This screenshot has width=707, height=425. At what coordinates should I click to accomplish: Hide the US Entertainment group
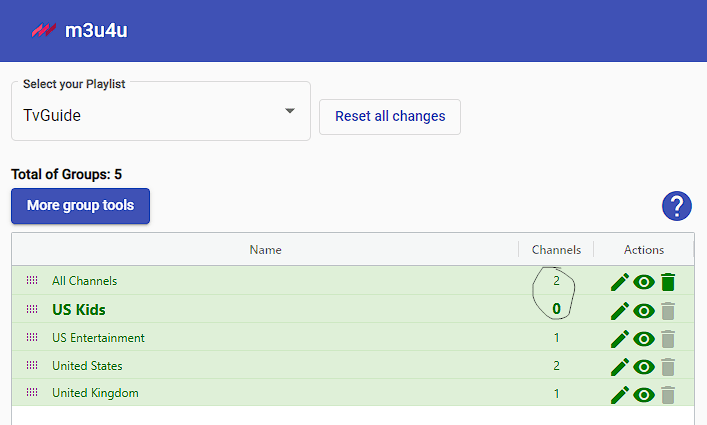click(x=644, y=339)
